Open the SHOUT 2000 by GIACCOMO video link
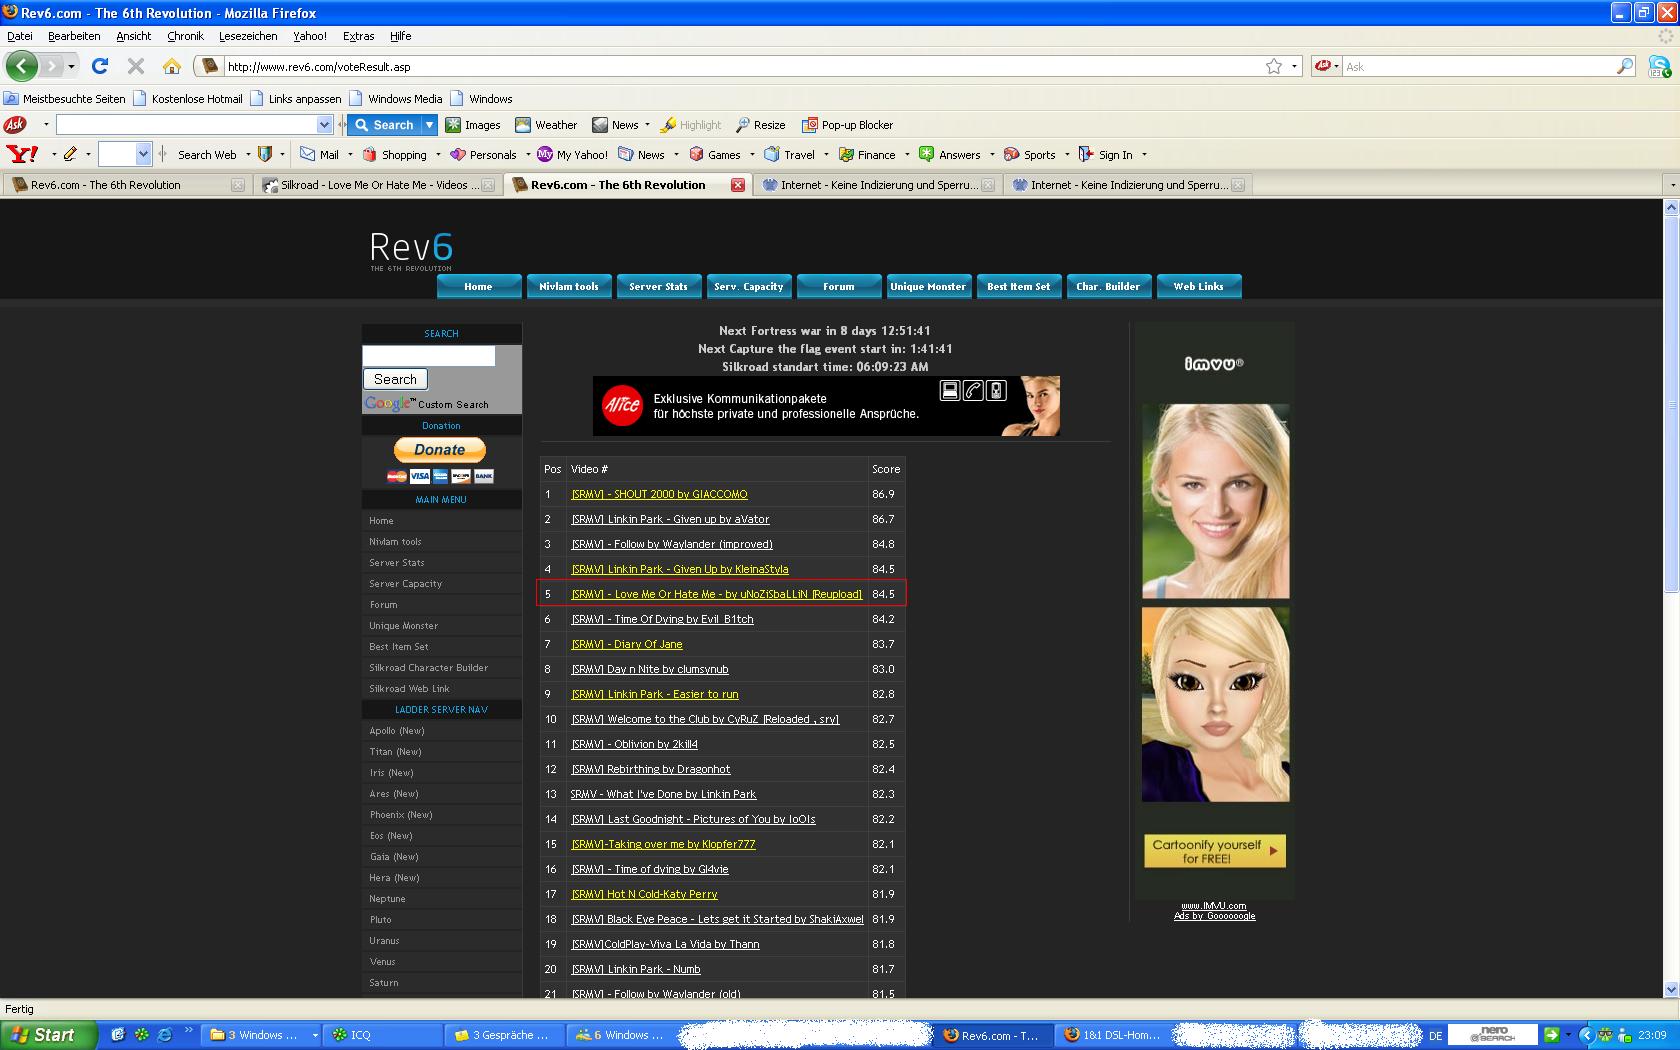The width and height of the screenshot is (1680, 1050). coord(659,494)
